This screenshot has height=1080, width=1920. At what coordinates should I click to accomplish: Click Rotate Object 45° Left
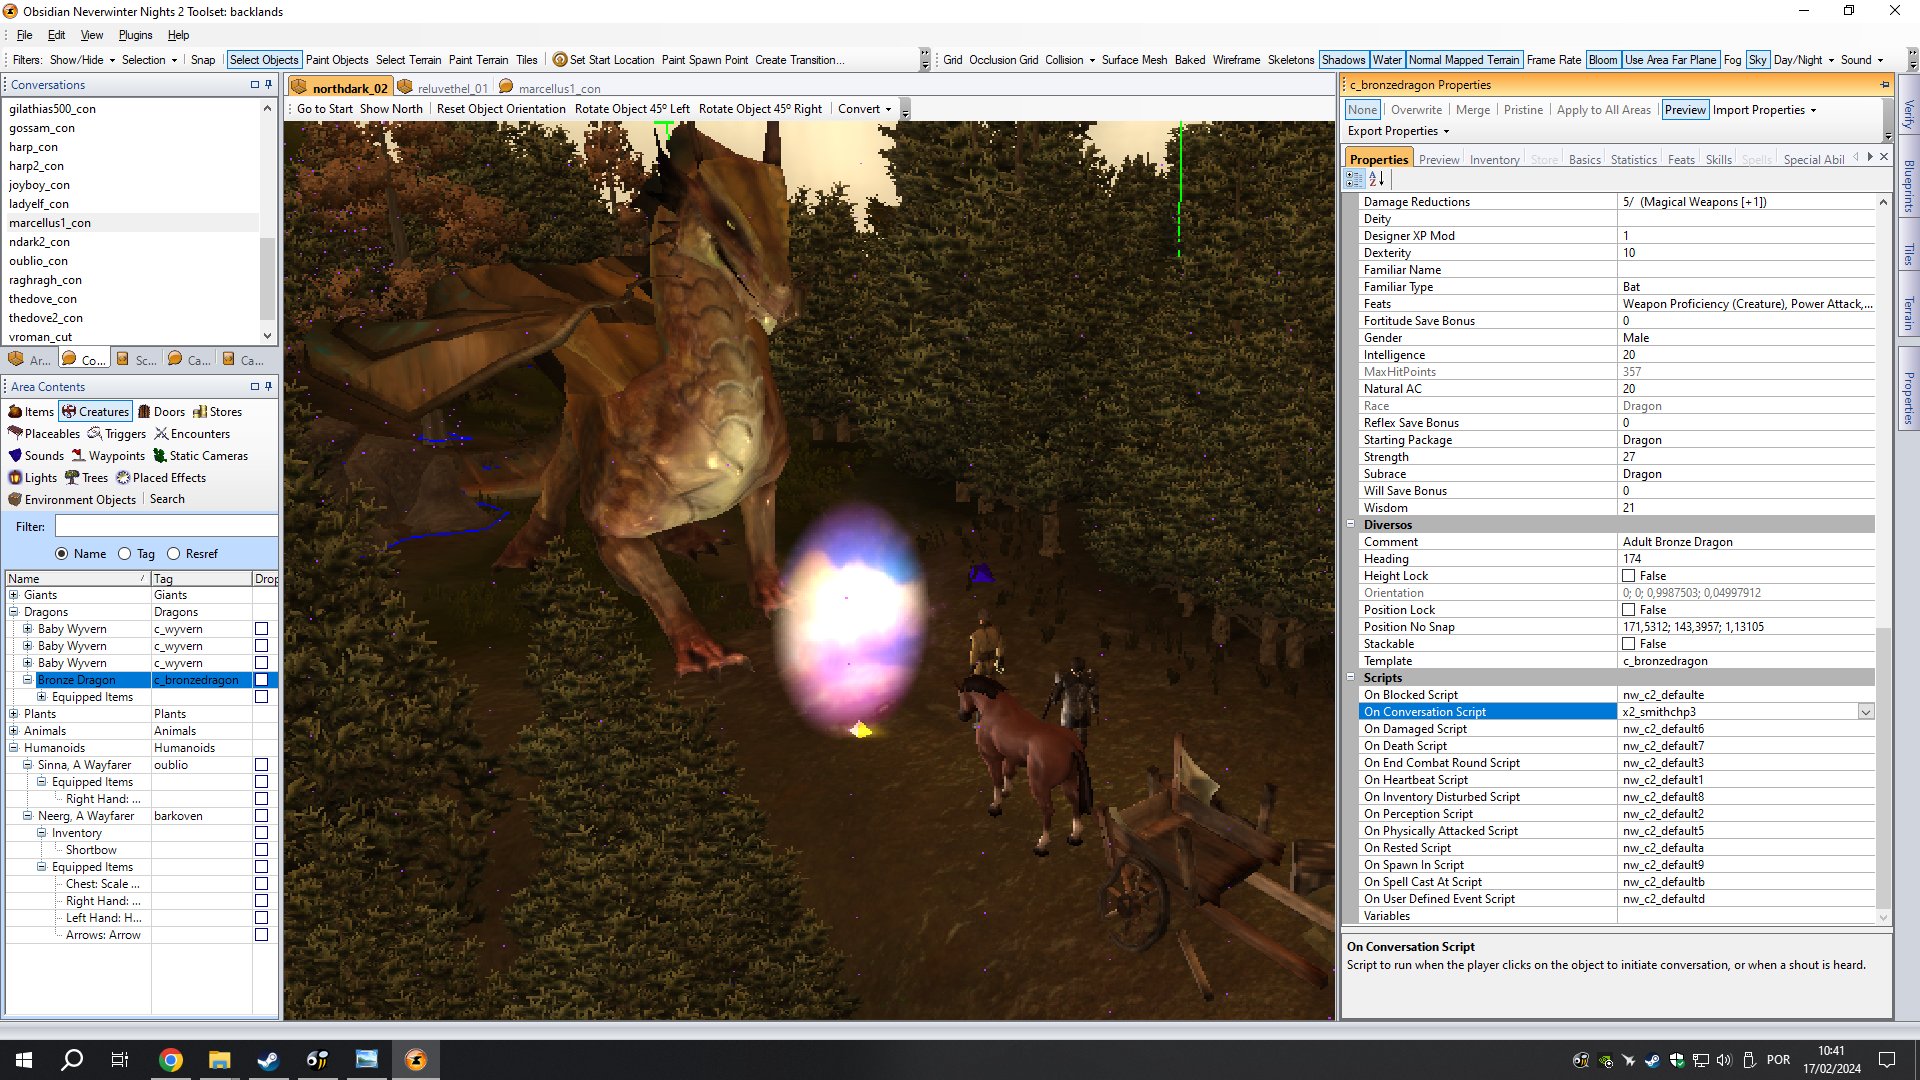coord(632,109)
